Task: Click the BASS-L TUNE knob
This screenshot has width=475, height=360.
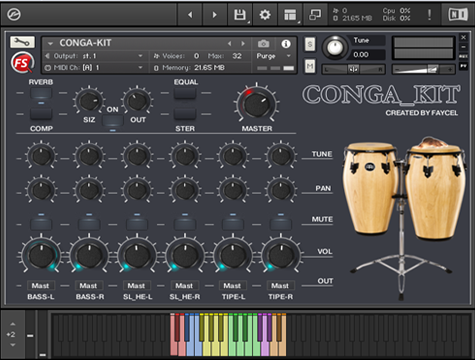Action: pyautogui.click(x=41, y=156)
